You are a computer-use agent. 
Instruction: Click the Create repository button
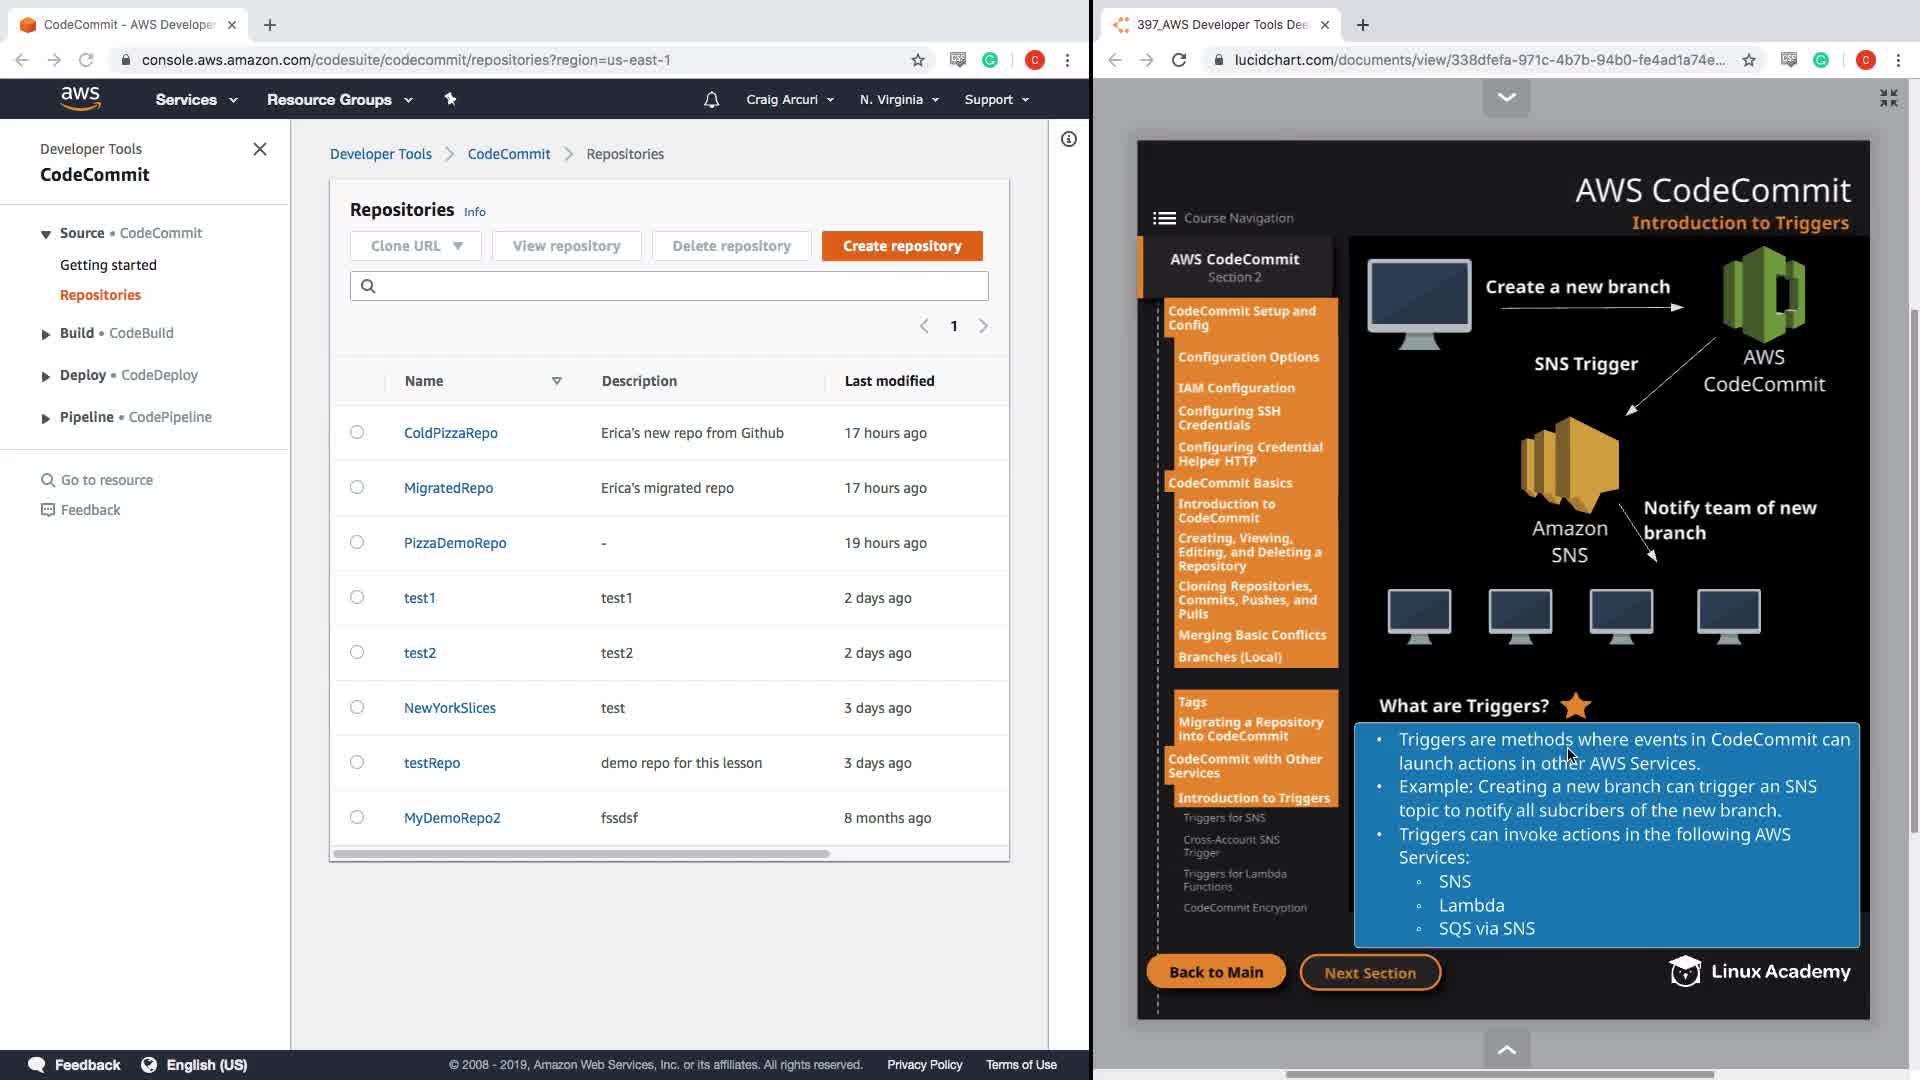pos(902,246)
